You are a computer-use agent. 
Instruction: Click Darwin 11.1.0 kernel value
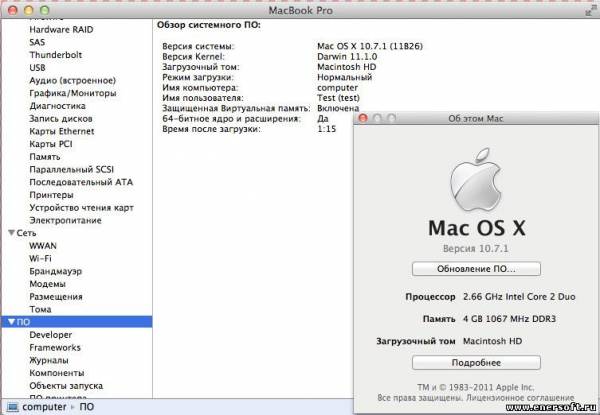tap(347, 57)
